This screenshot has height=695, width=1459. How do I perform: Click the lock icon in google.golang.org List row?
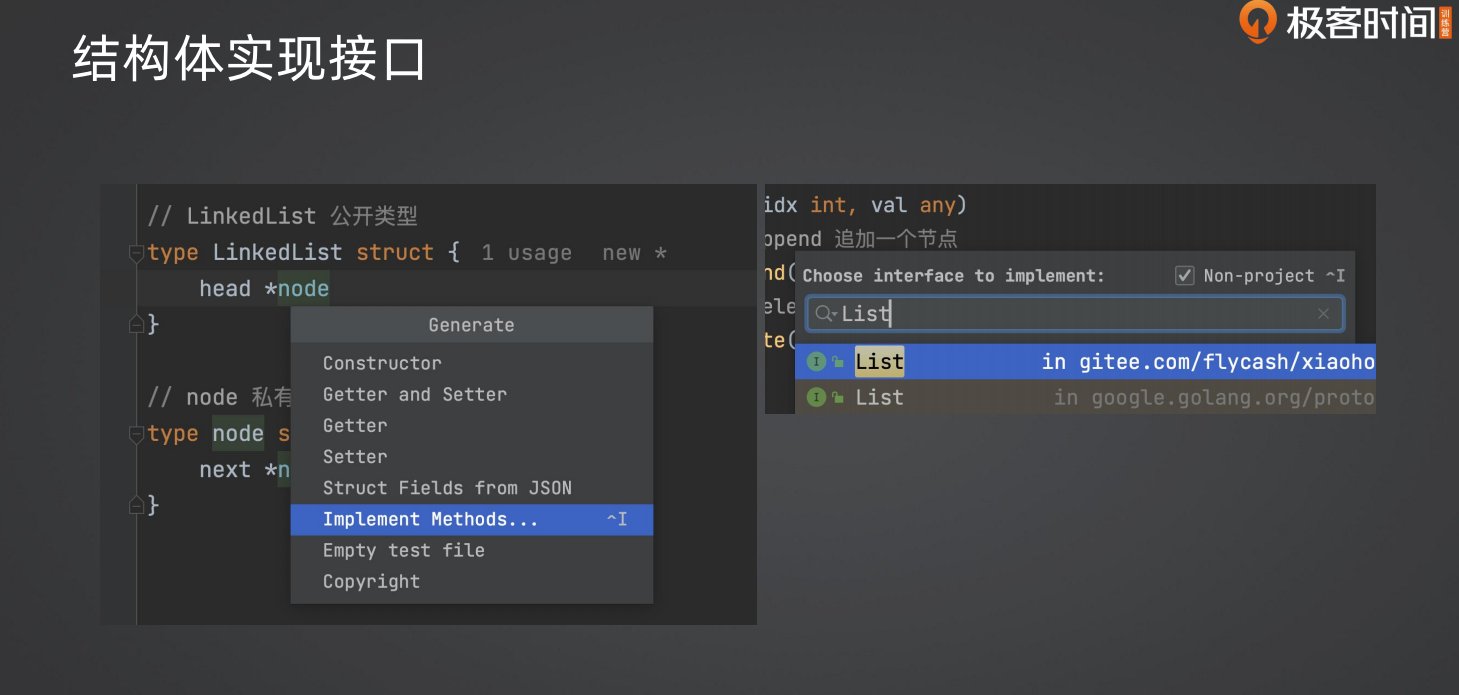click(x=838, y=399)
